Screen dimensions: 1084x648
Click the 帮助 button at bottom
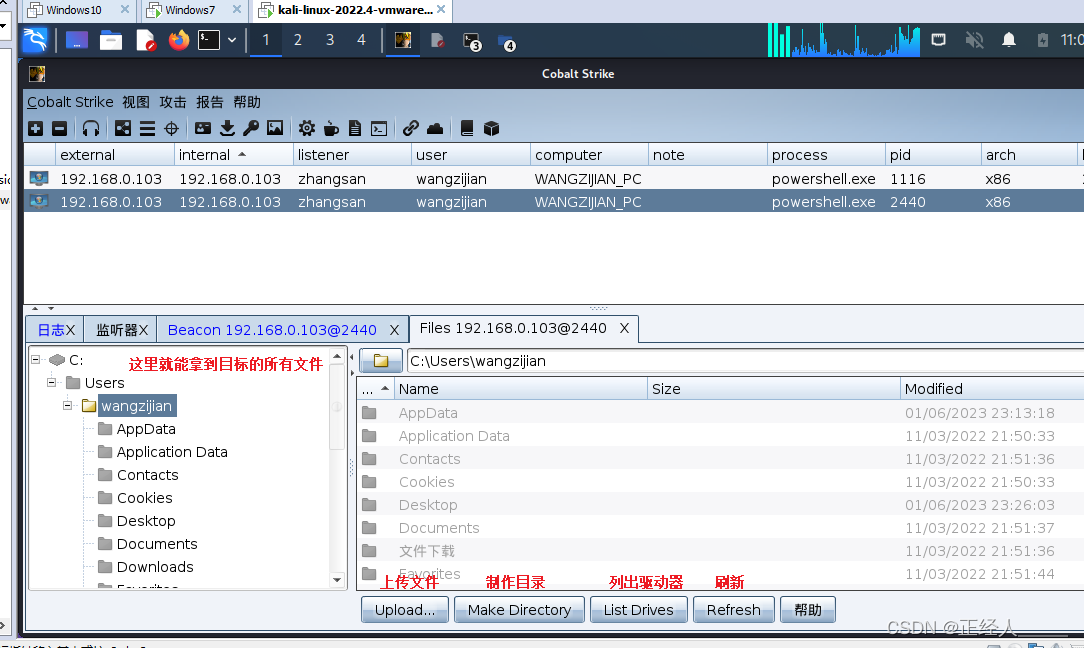pos(807,610)
